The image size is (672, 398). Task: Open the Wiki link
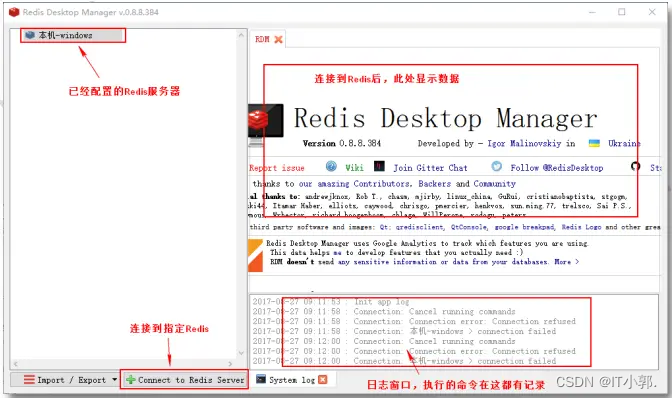click(354, 168)
